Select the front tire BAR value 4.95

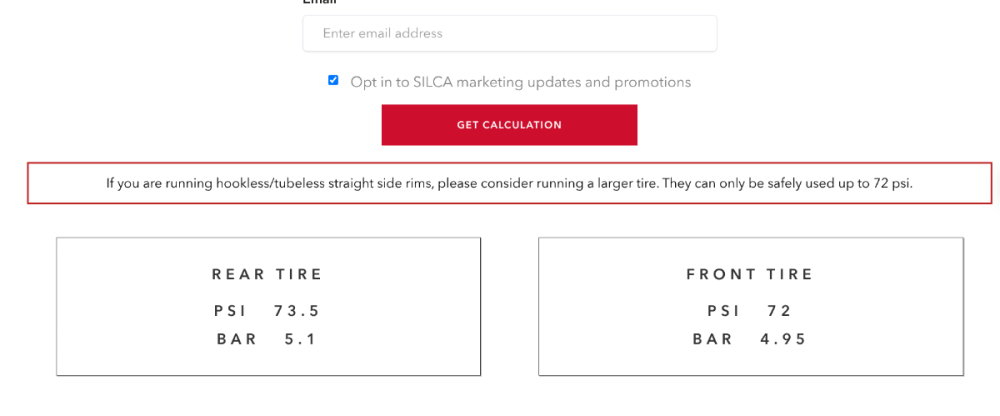coord(782,339)
